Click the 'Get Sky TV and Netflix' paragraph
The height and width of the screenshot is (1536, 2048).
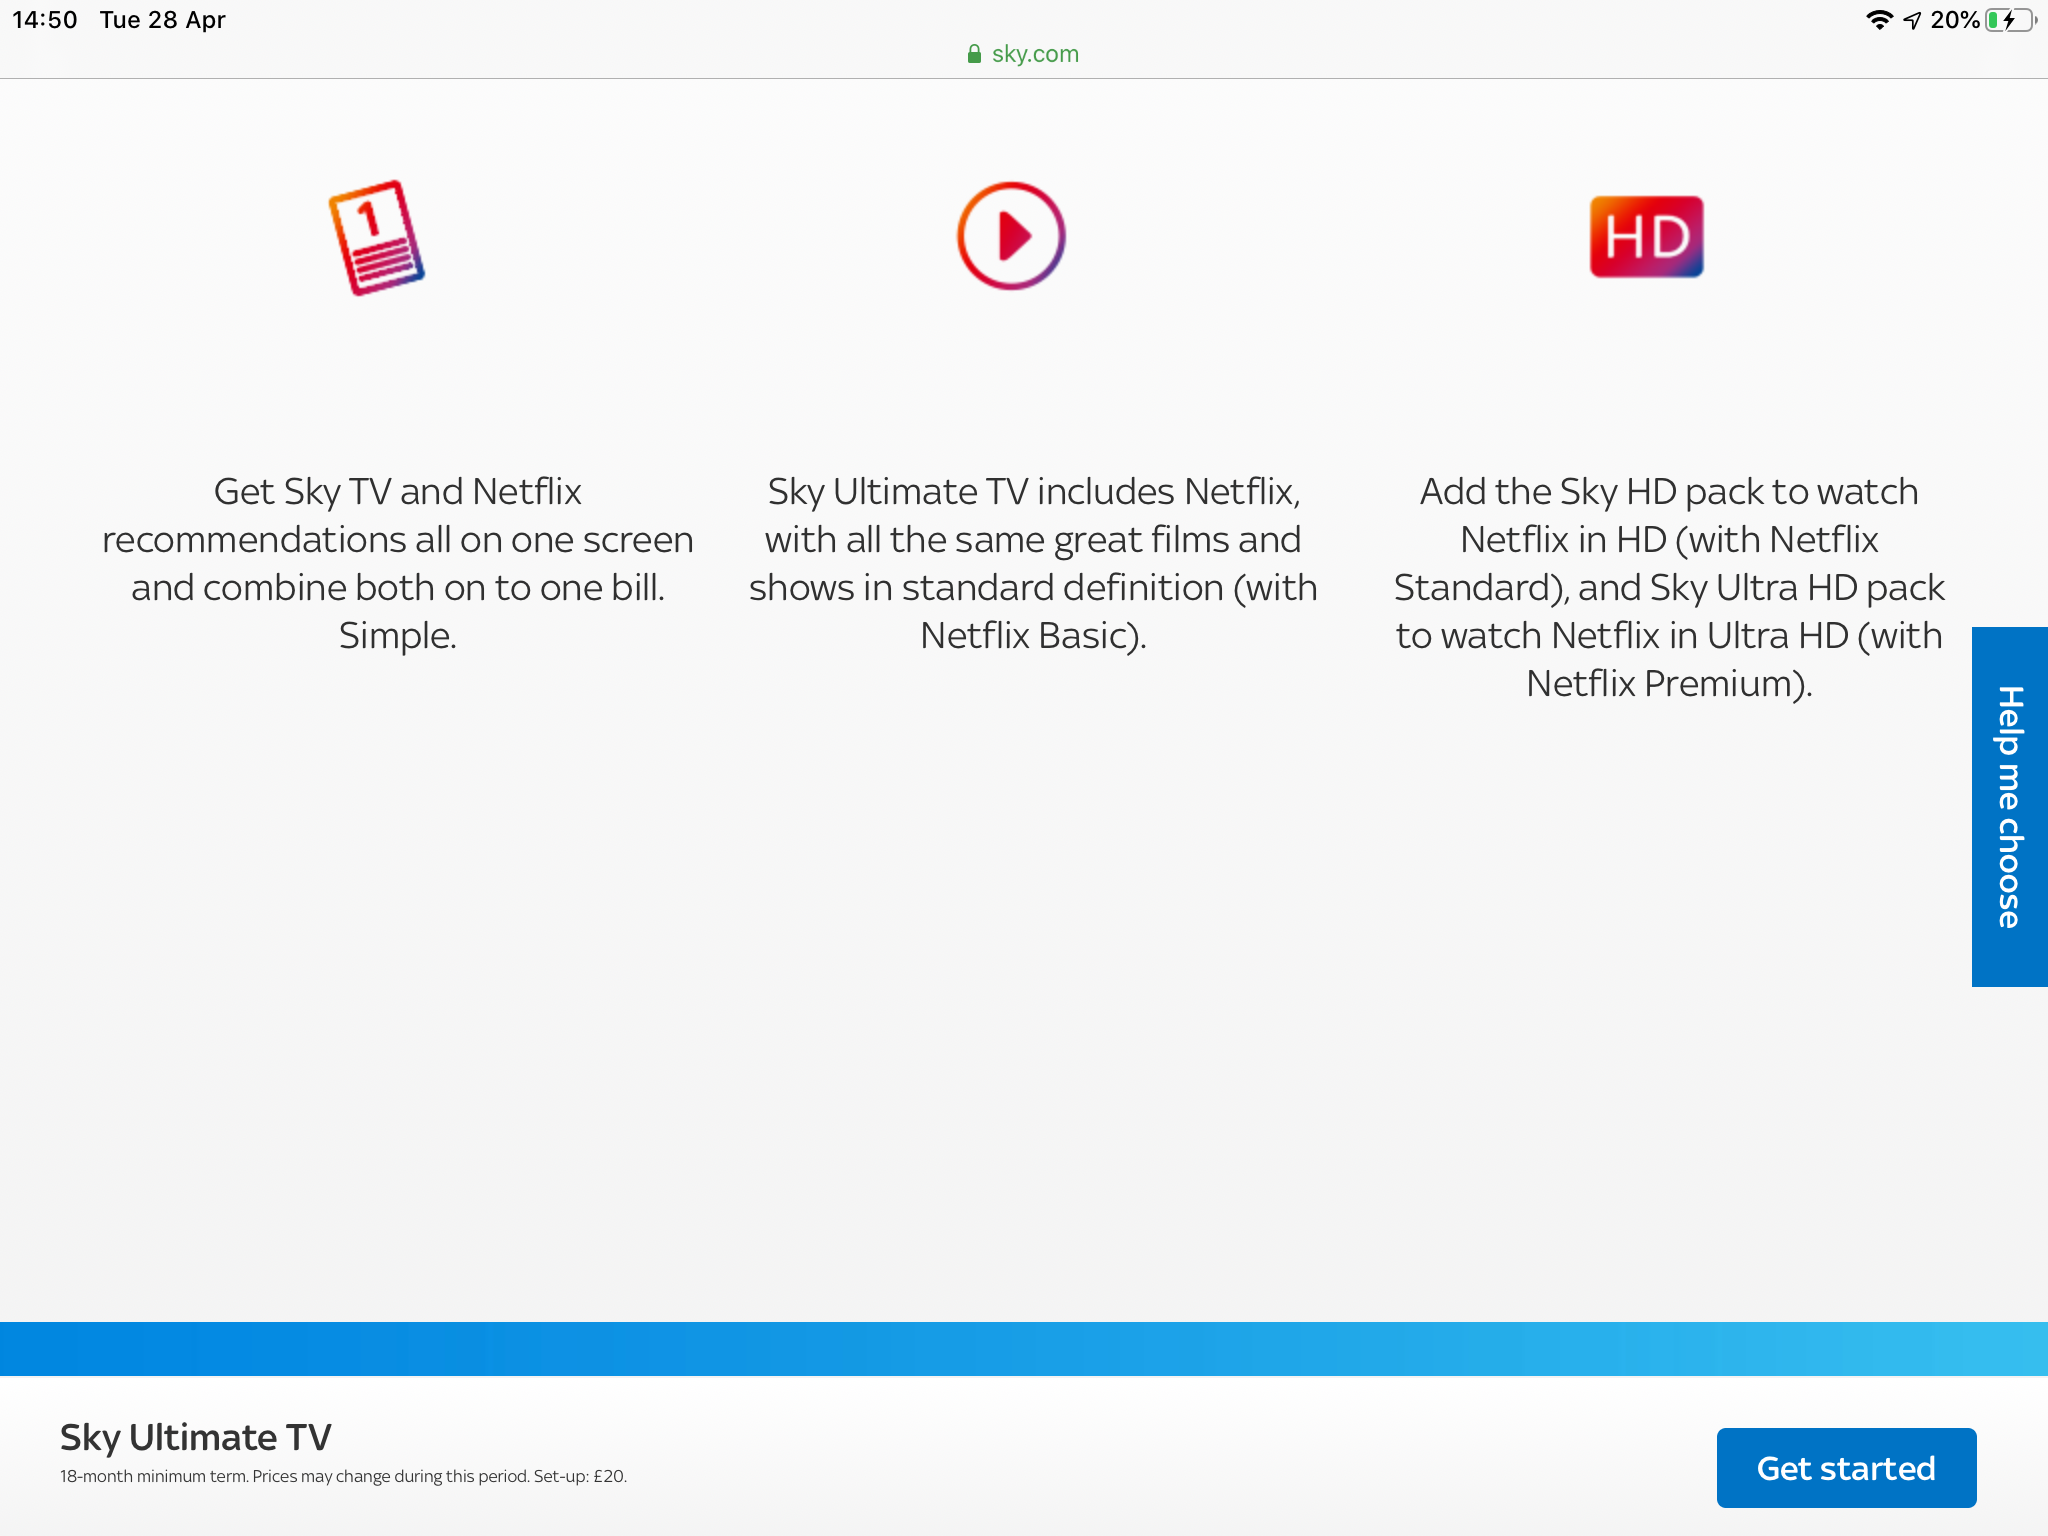click(x=398, y=563)
